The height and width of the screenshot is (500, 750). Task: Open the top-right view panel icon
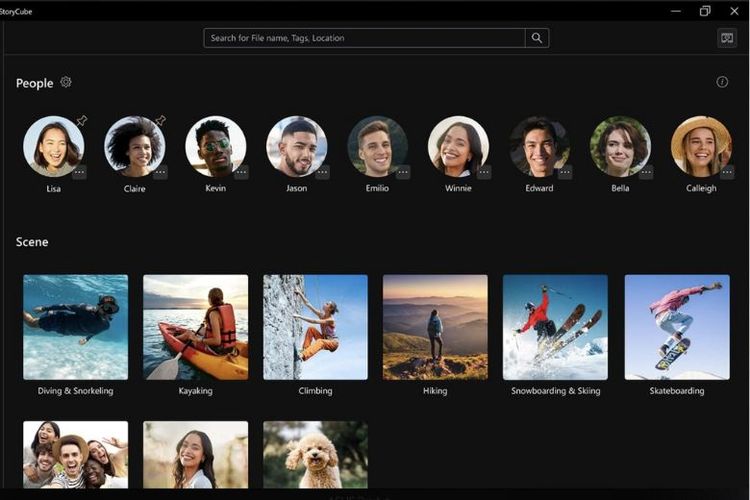(x=727, y=38)
